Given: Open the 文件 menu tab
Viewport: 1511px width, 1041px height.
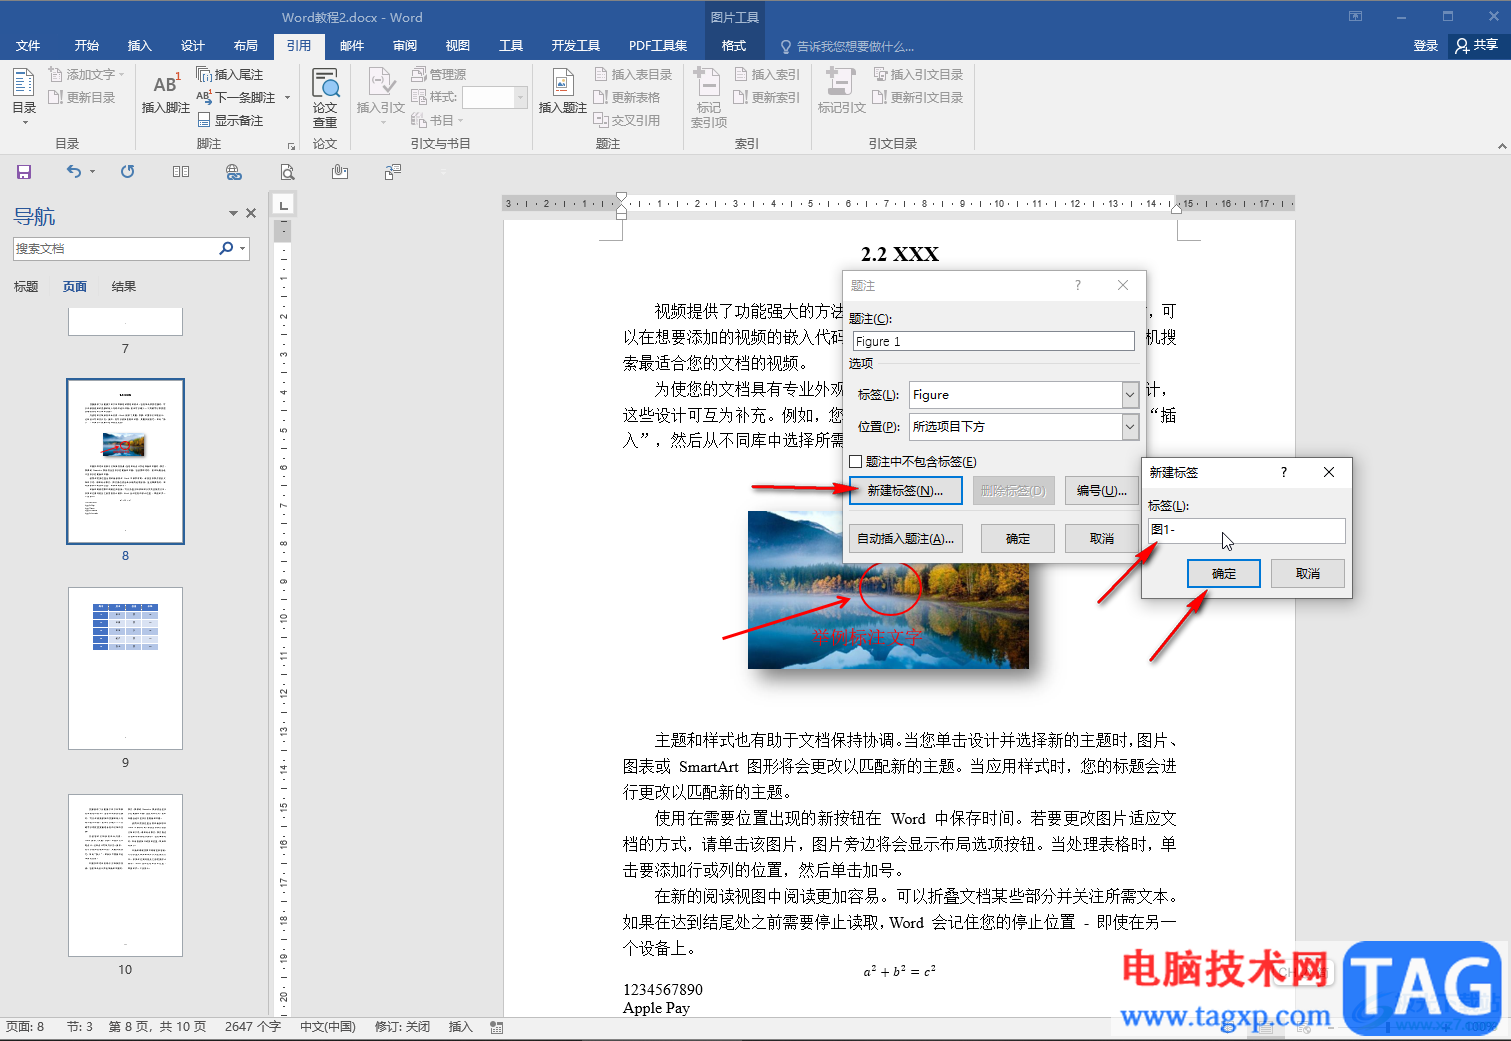Looking at the screenshot, I should click(28, 46).
